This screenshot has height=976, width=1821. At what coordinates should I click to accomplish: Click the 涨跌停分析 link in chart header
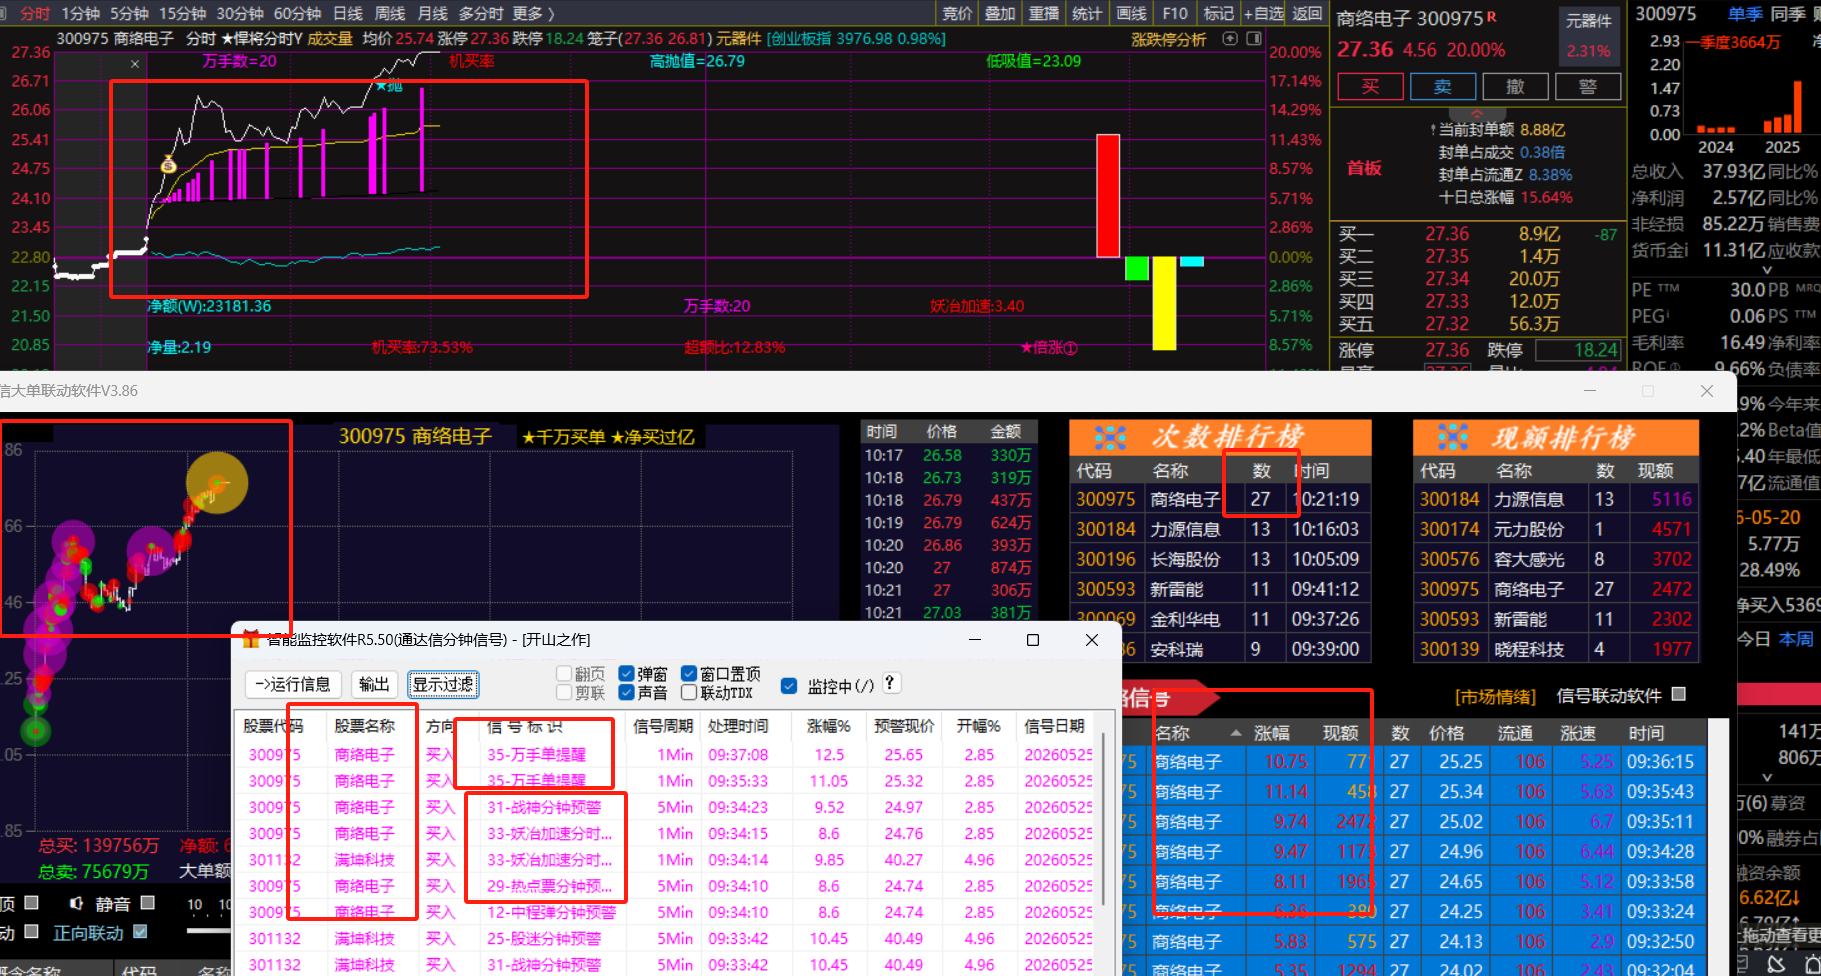pos(1169,39)
